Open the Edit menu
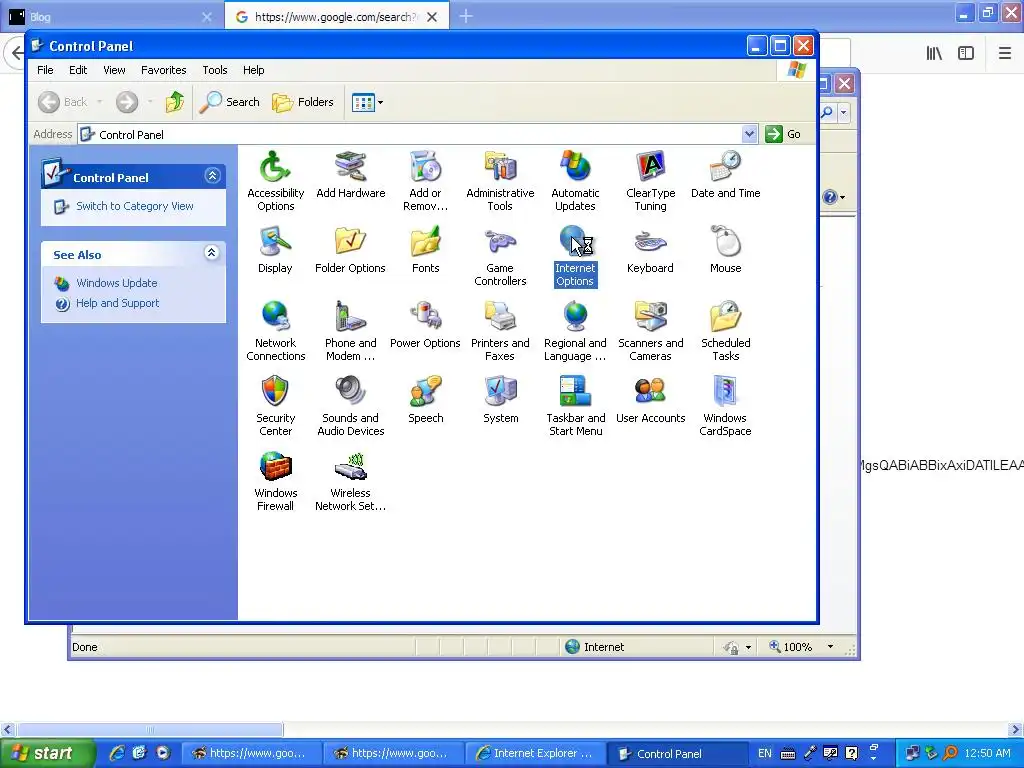 (78, 70)
